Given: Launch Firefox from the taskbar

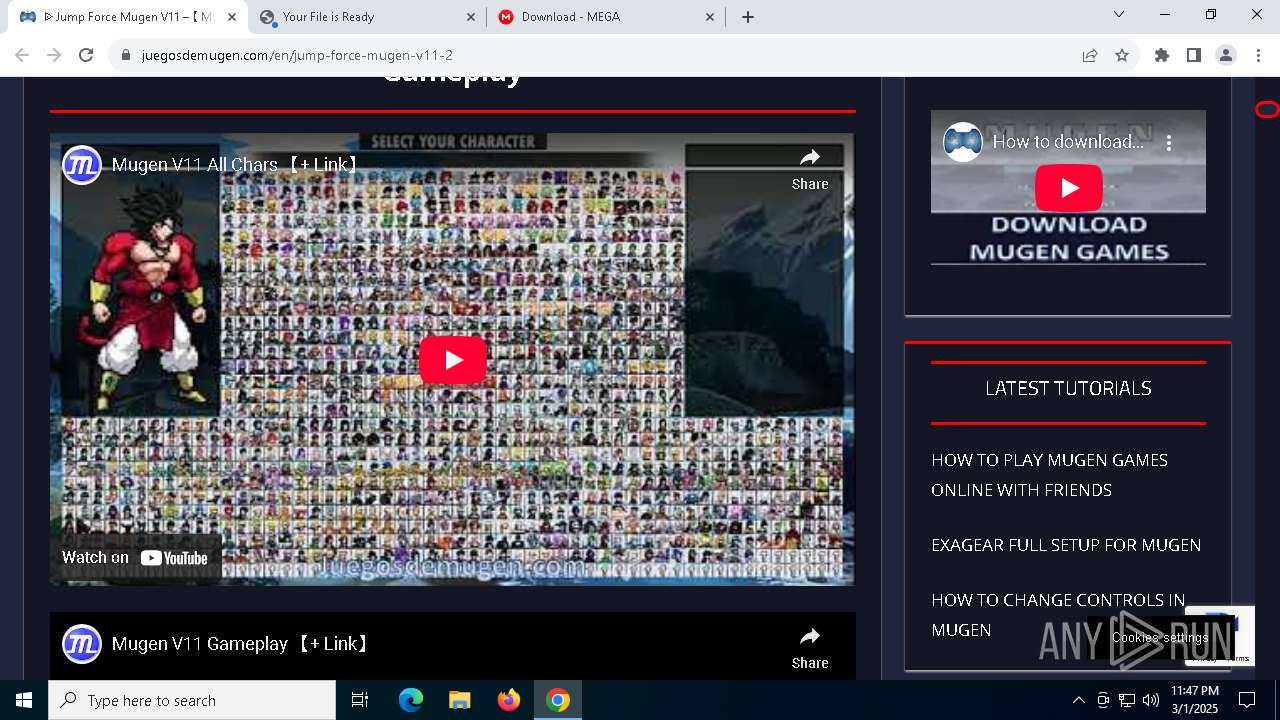Looking at the screenshot, I should [509, 700].
